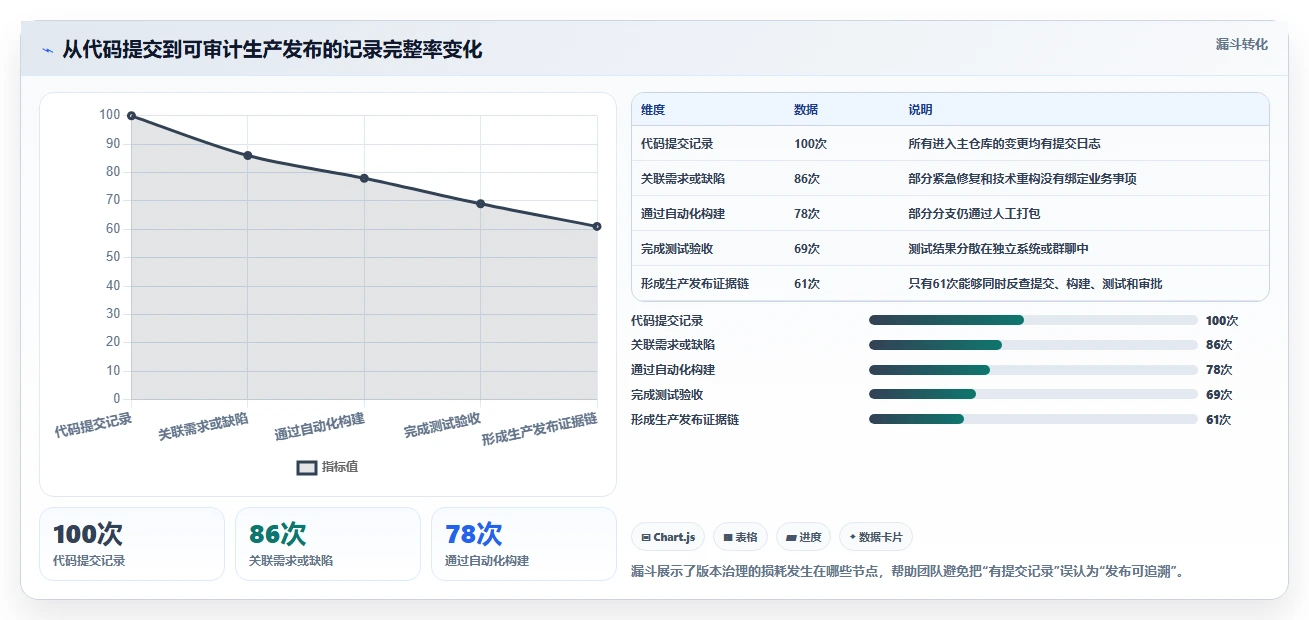
Task: Click the x-axis label 形成生产发布证据链 under the chart
Action: (540, 430)
